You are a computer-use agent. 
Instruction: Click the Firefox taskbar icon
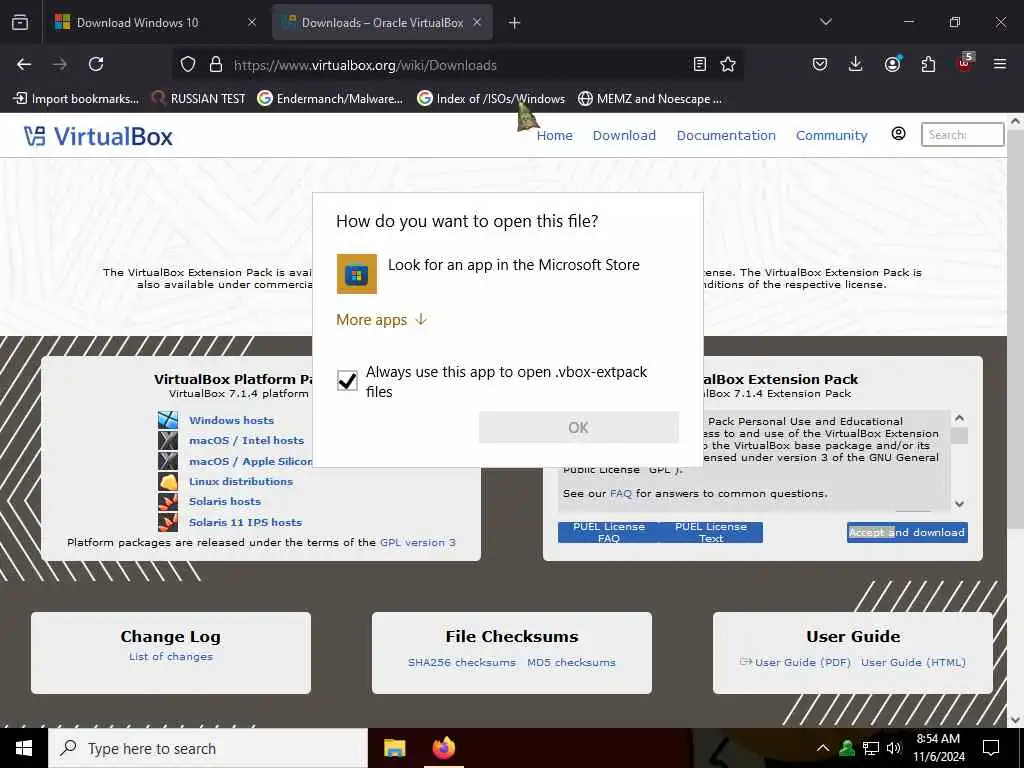point(443,748)
